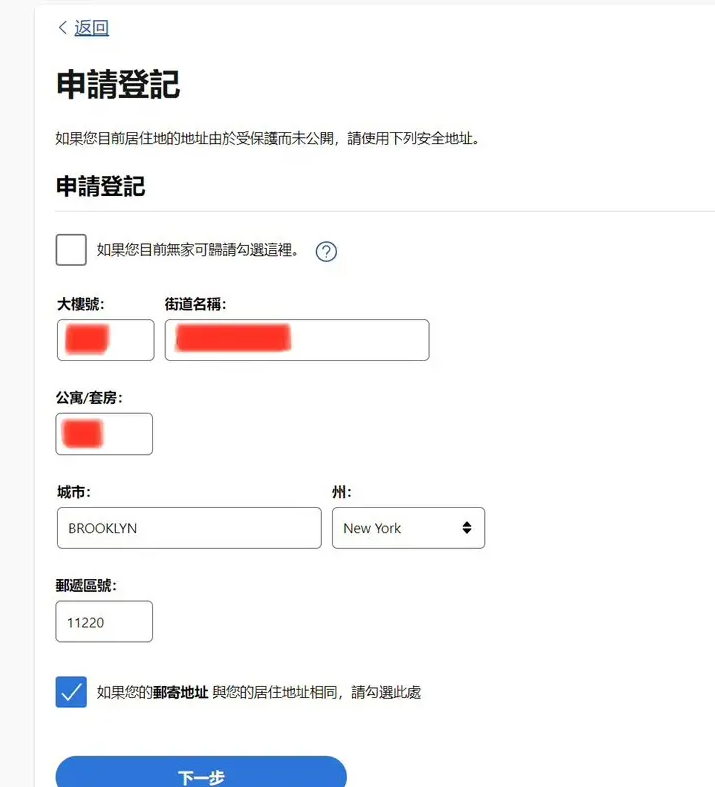The image size is (715, 787).
Task: Focus the 大樓號 building number field
Action: [x=105, y=340]
